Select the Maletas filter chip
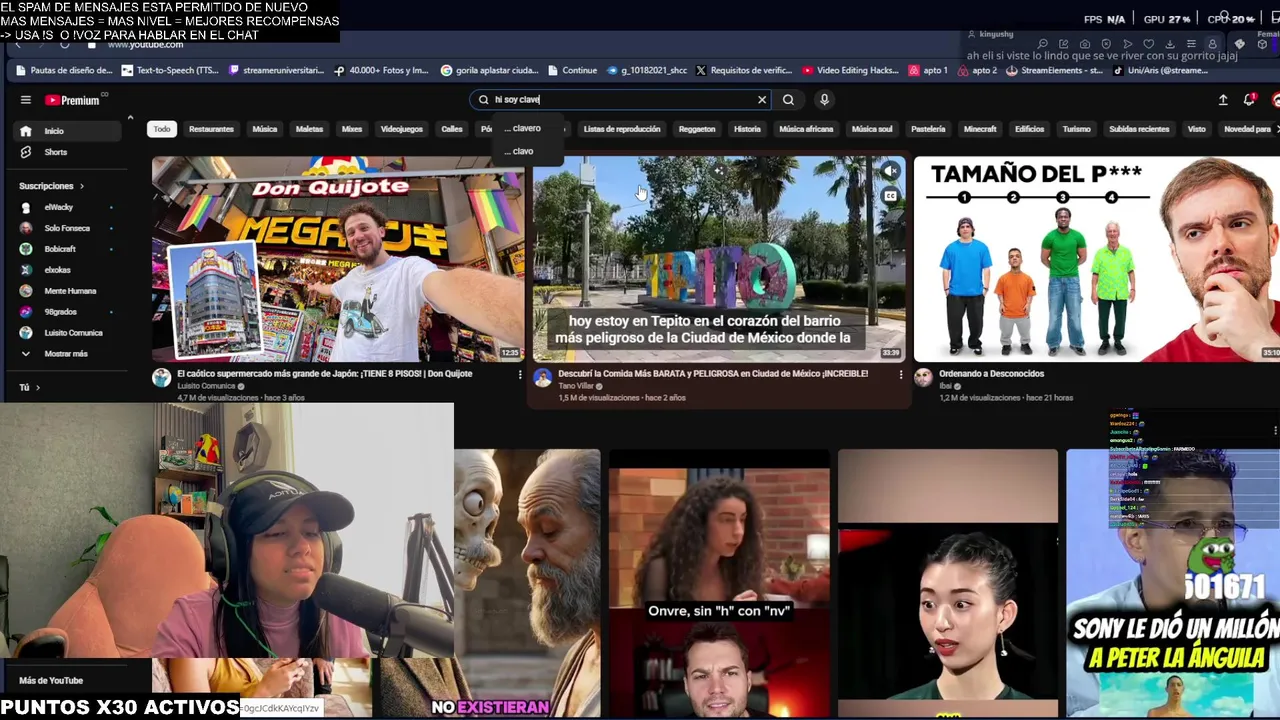Image resolution: width=1280 pixels, height=720 pixels. coord(309,129)
